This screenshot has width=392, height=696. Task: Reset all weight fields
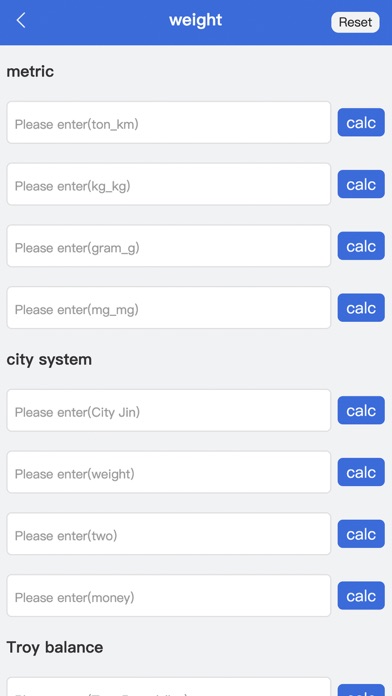(x=355, y=22)
